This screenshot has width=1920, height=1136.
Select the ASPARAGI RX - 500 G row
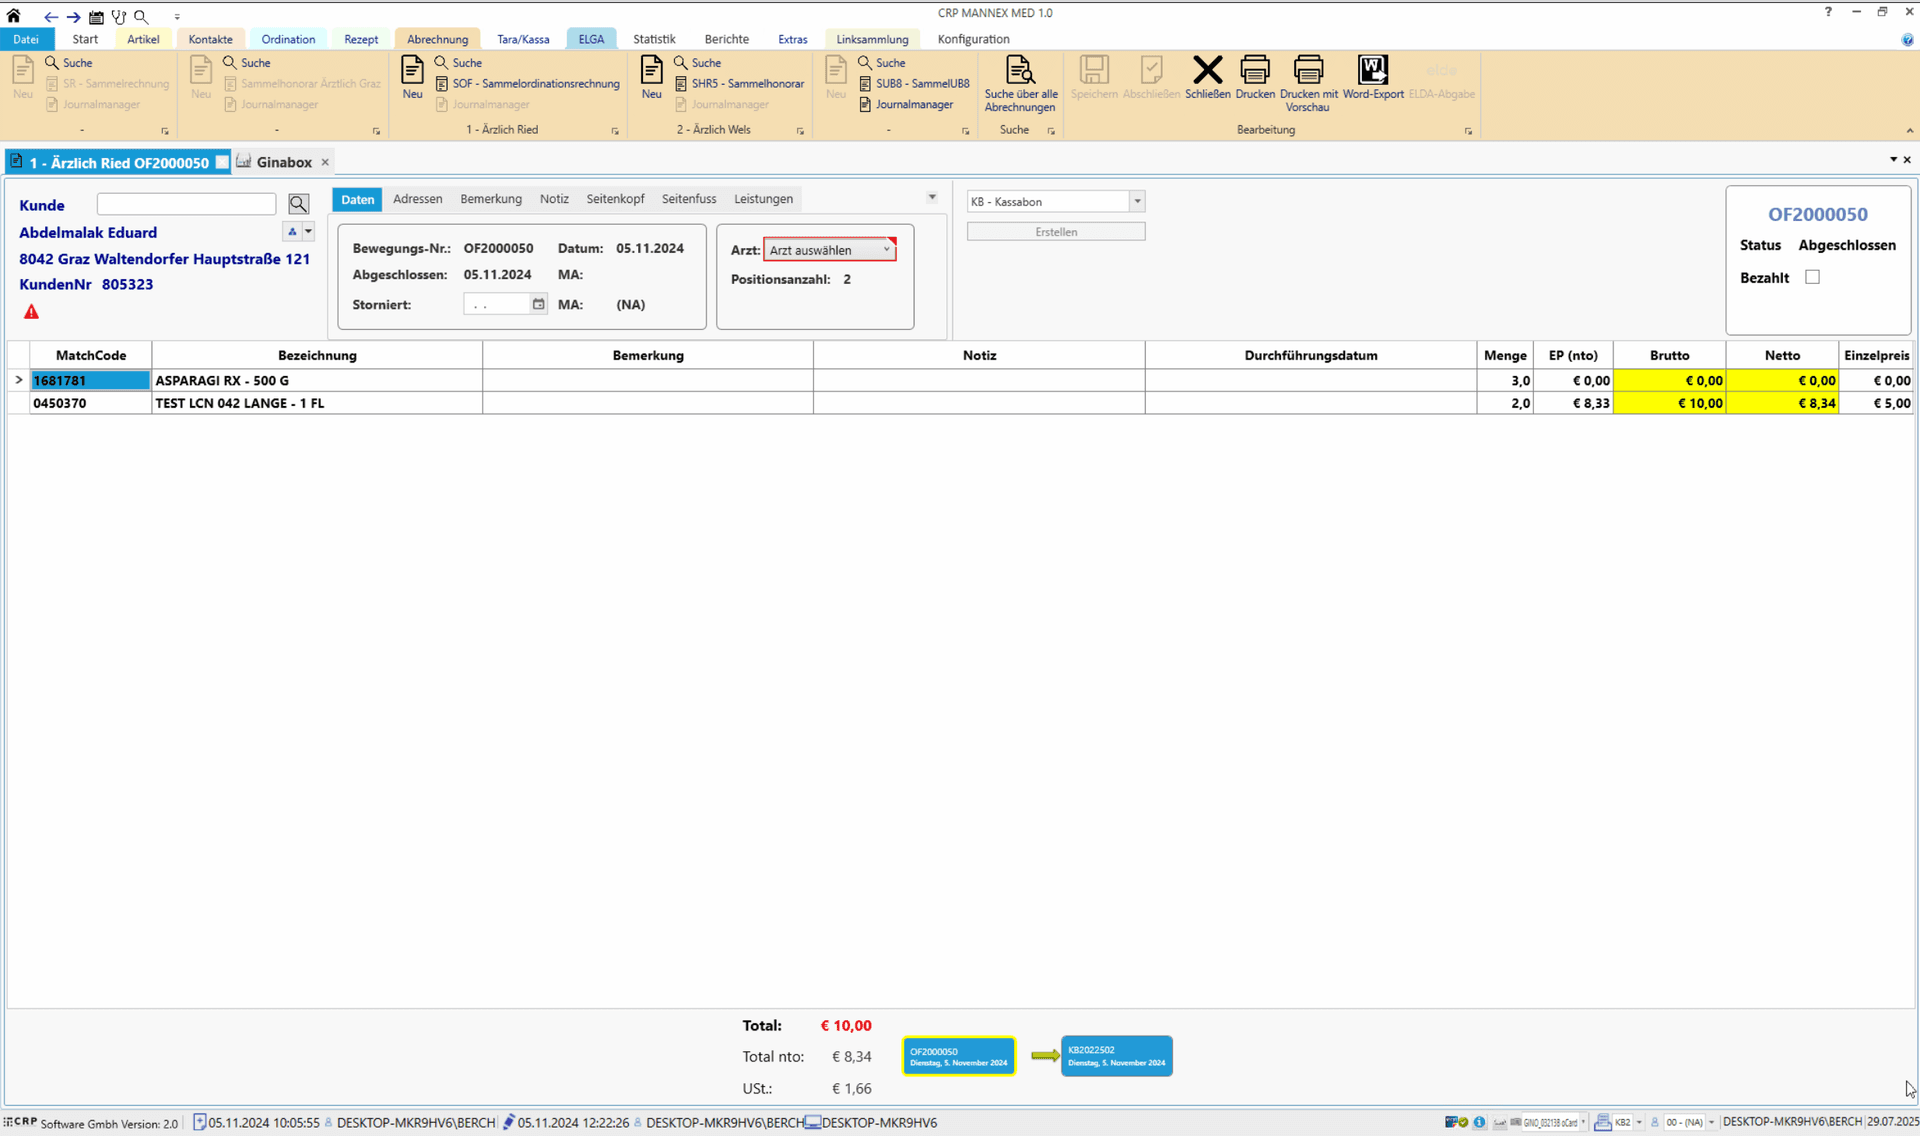[x=960, y=380]
